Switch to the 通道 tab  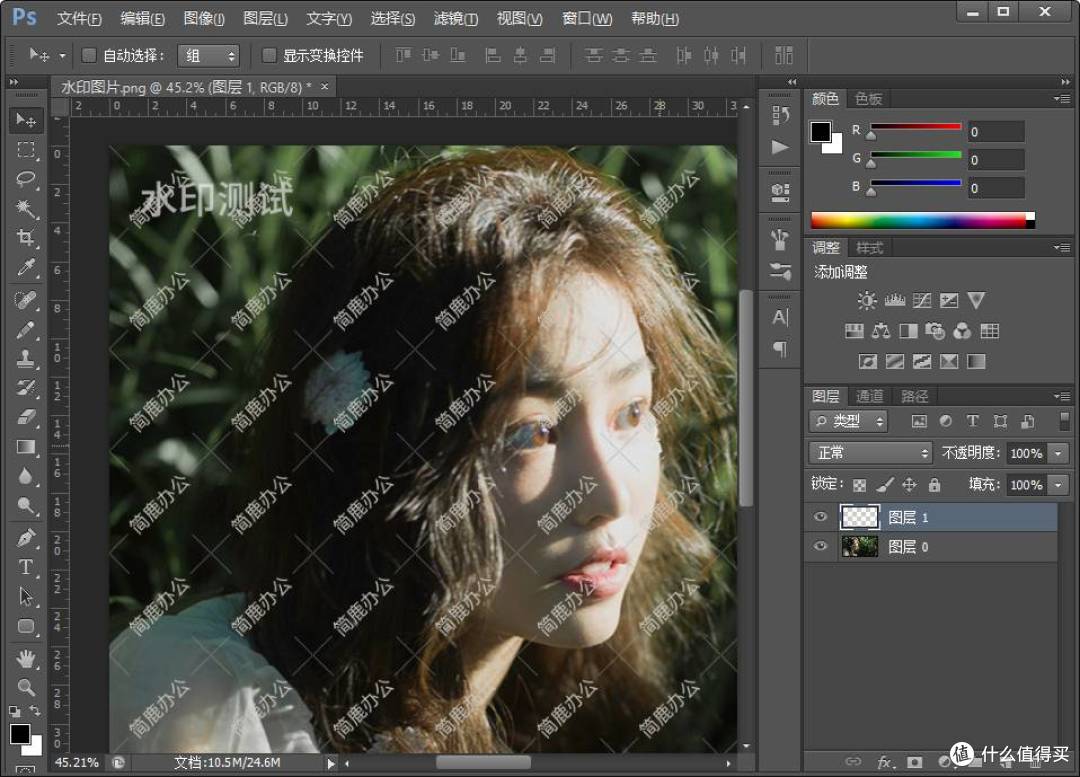[869, 396]
